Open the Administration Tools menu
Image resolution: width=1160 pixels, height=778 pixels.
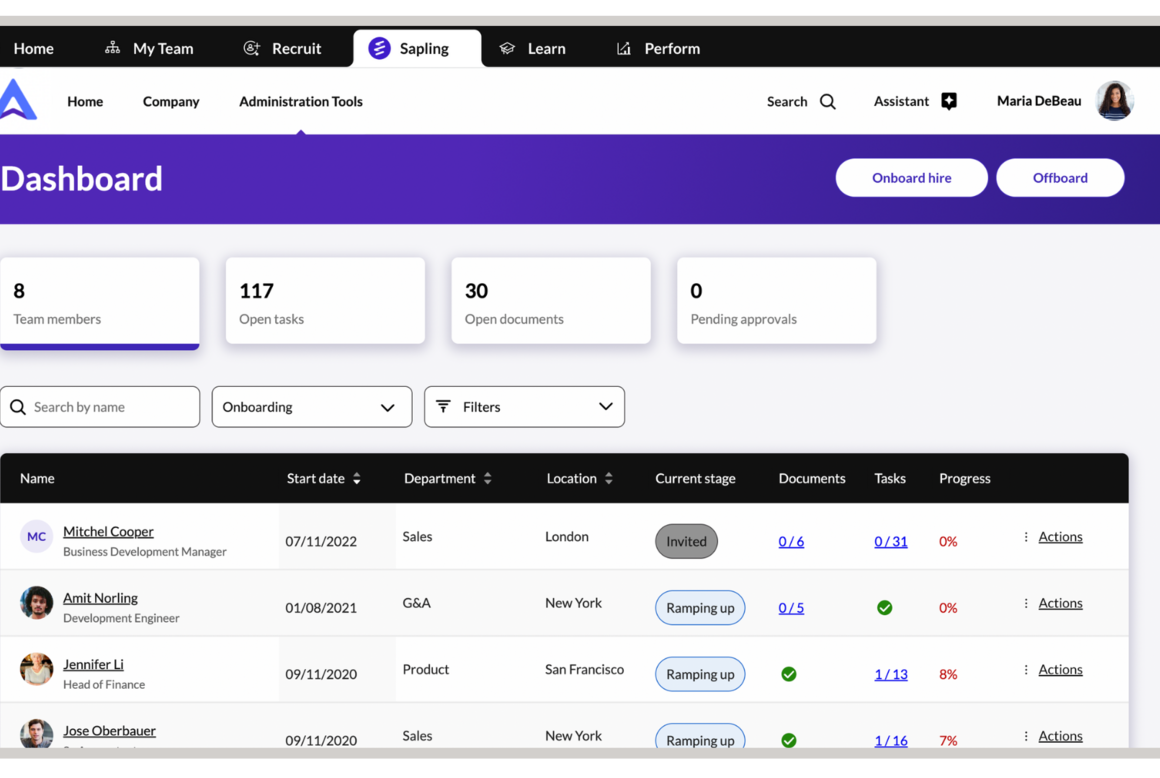[300, 101]
